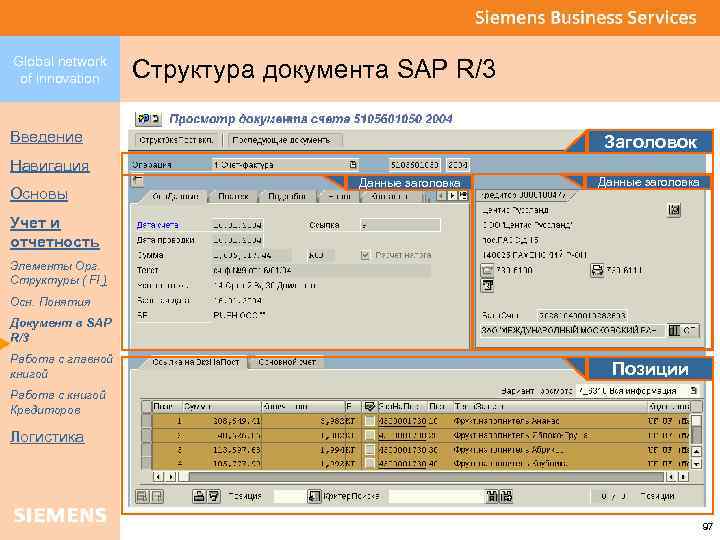
Task: Click the filter icon in positions toolbar
Action: 214,496
